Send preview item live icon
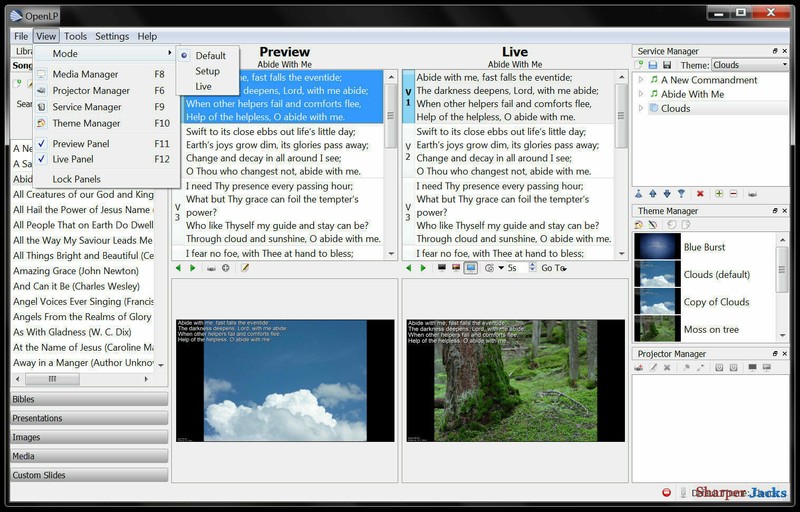Image resolution: width=800 pixels, height=512 pixels. 211,268
